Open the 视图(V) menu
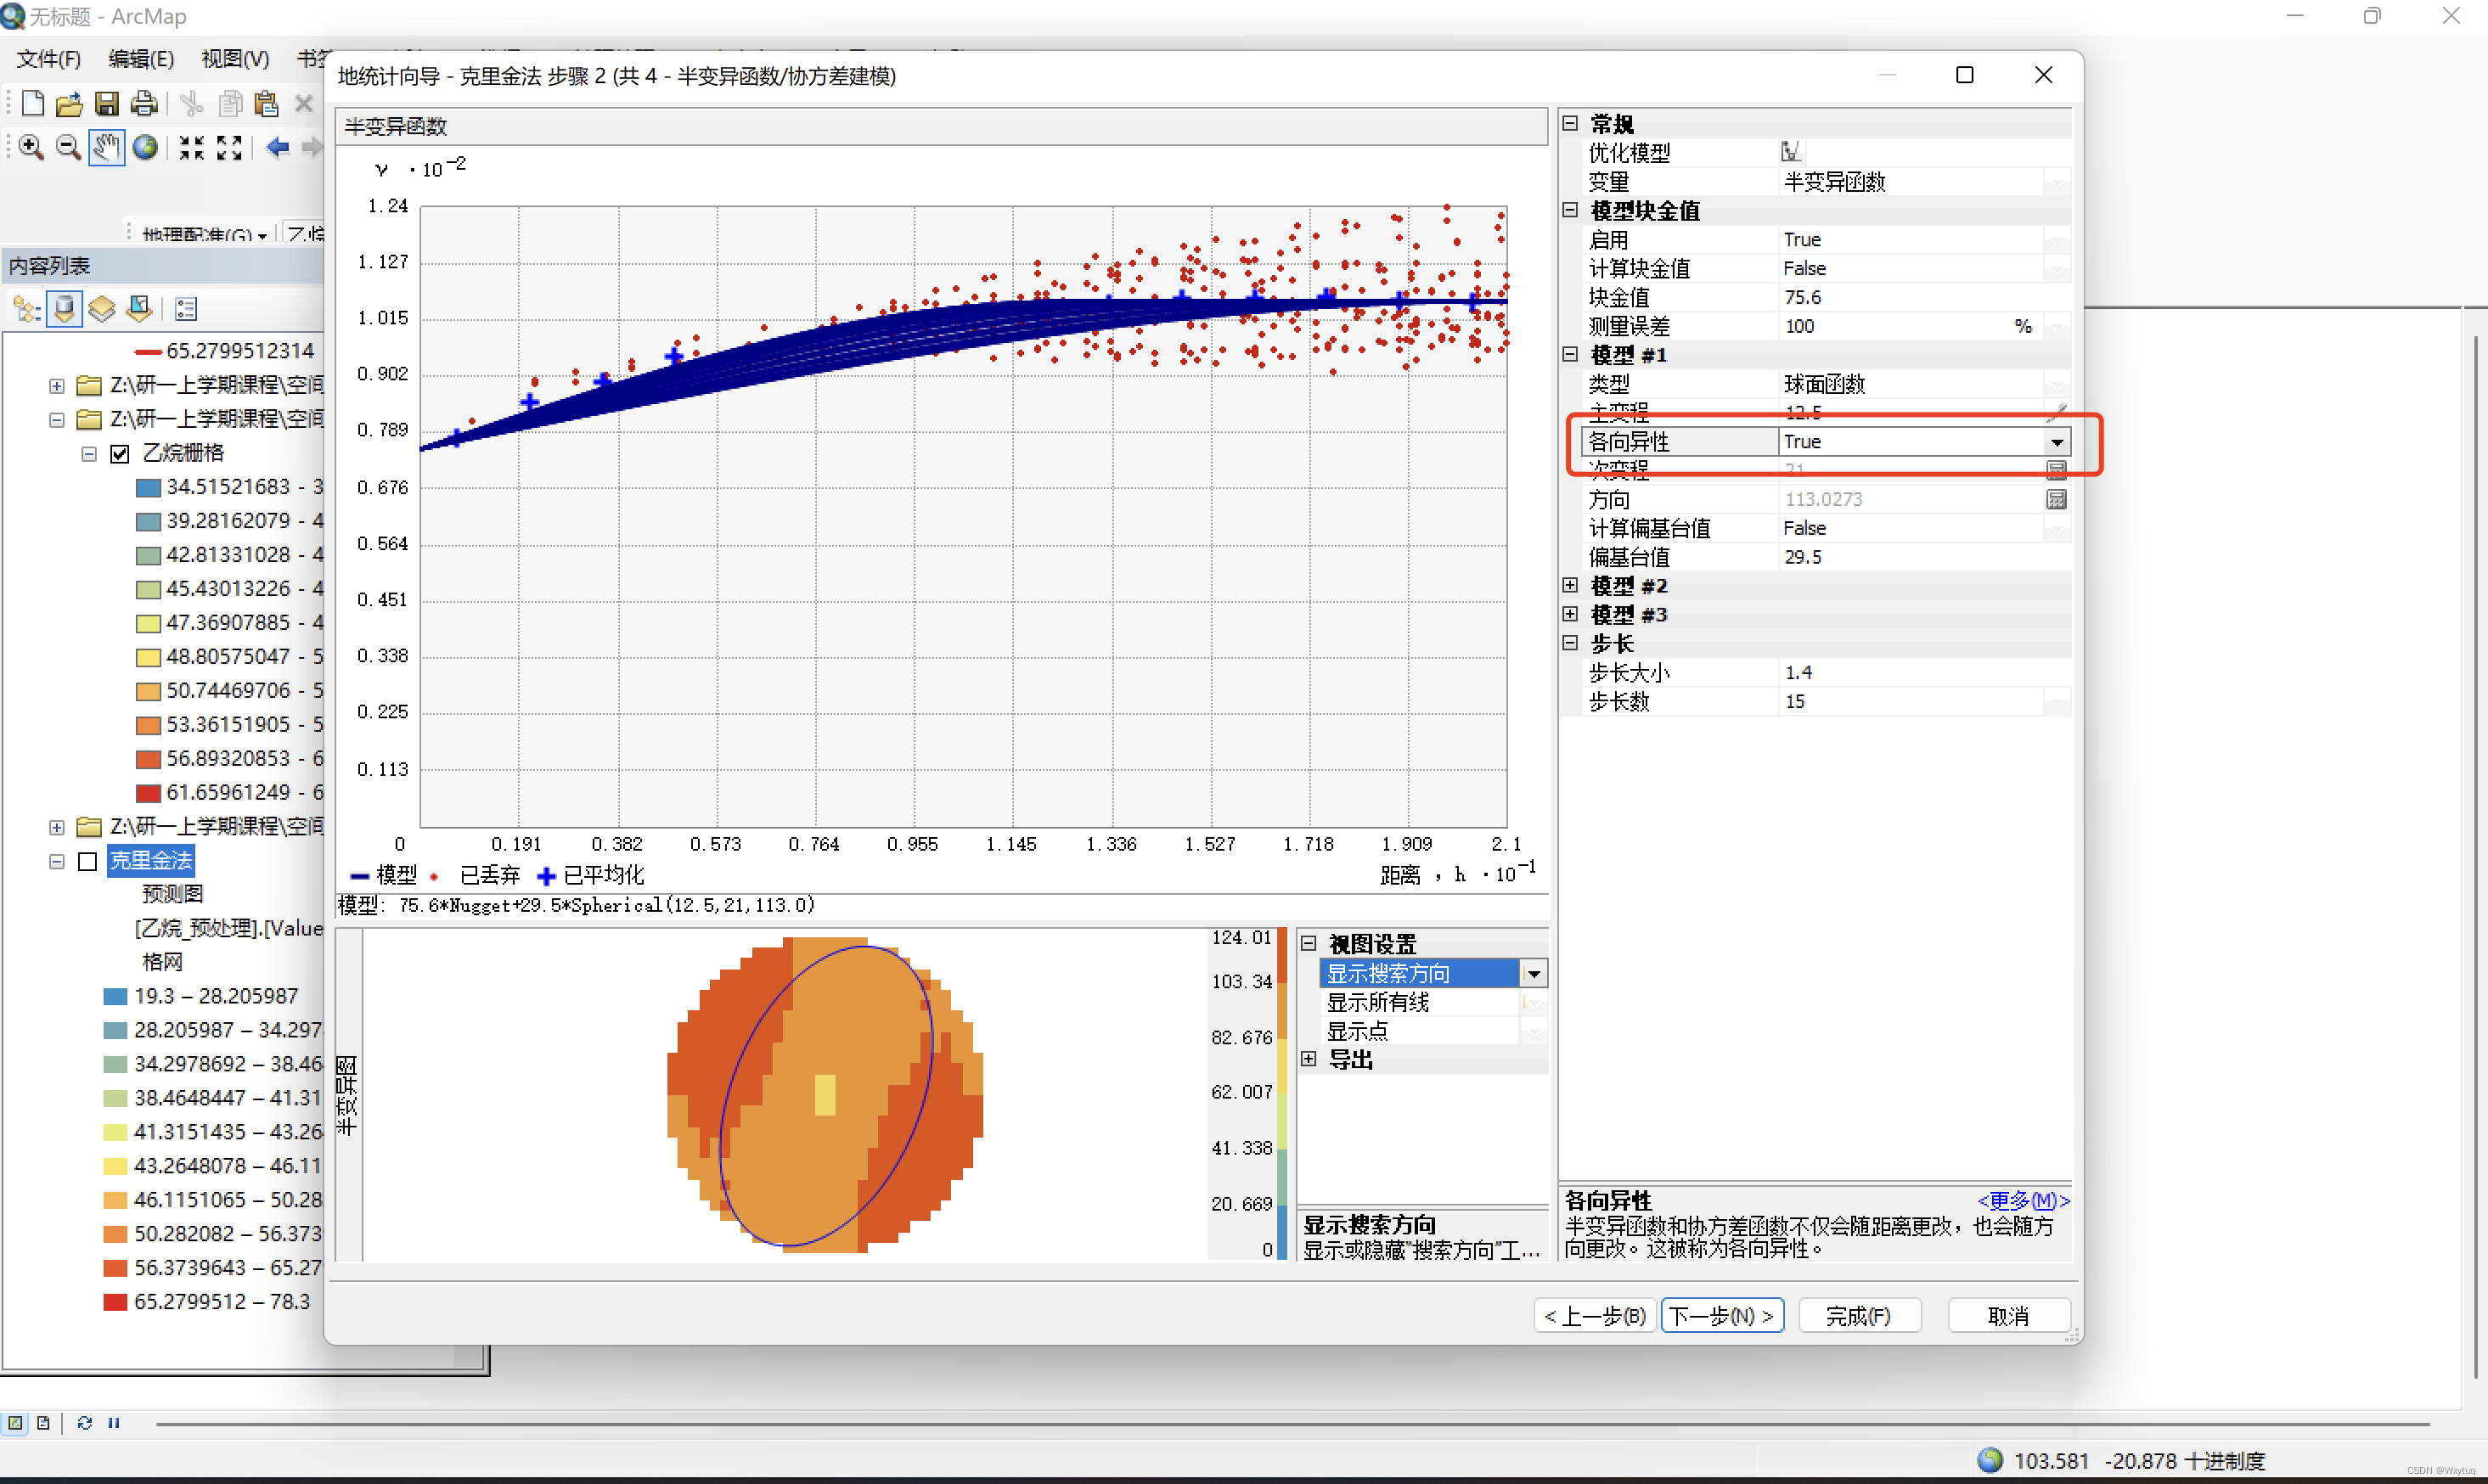Image resolution: width=2488 pixels, height=1484 pixels. 235,59
